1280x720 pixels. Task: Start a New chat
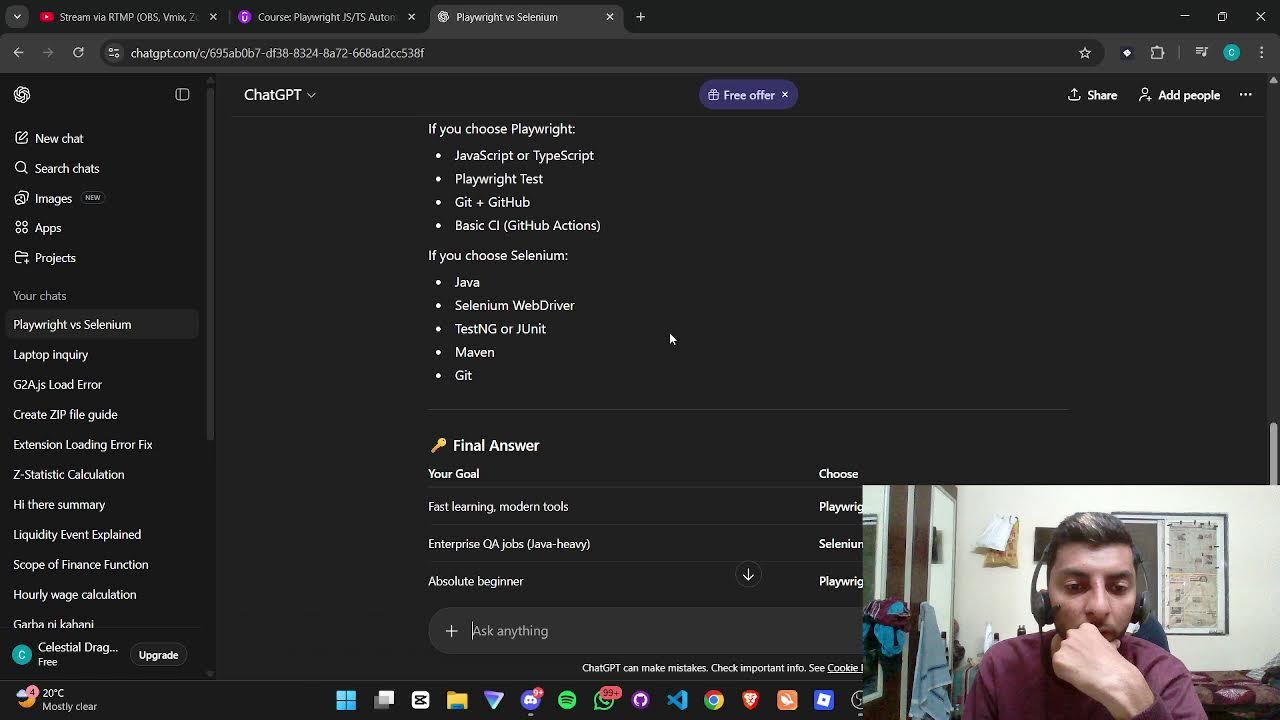click(x=58, y=138)
